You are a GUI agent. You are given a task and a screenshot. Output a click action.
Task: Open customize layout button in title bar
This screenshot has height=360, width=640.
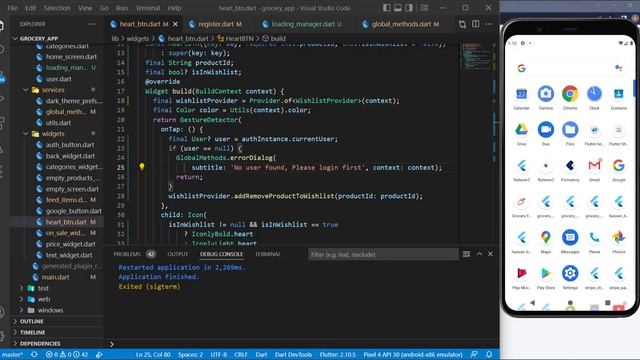(424, 8)
